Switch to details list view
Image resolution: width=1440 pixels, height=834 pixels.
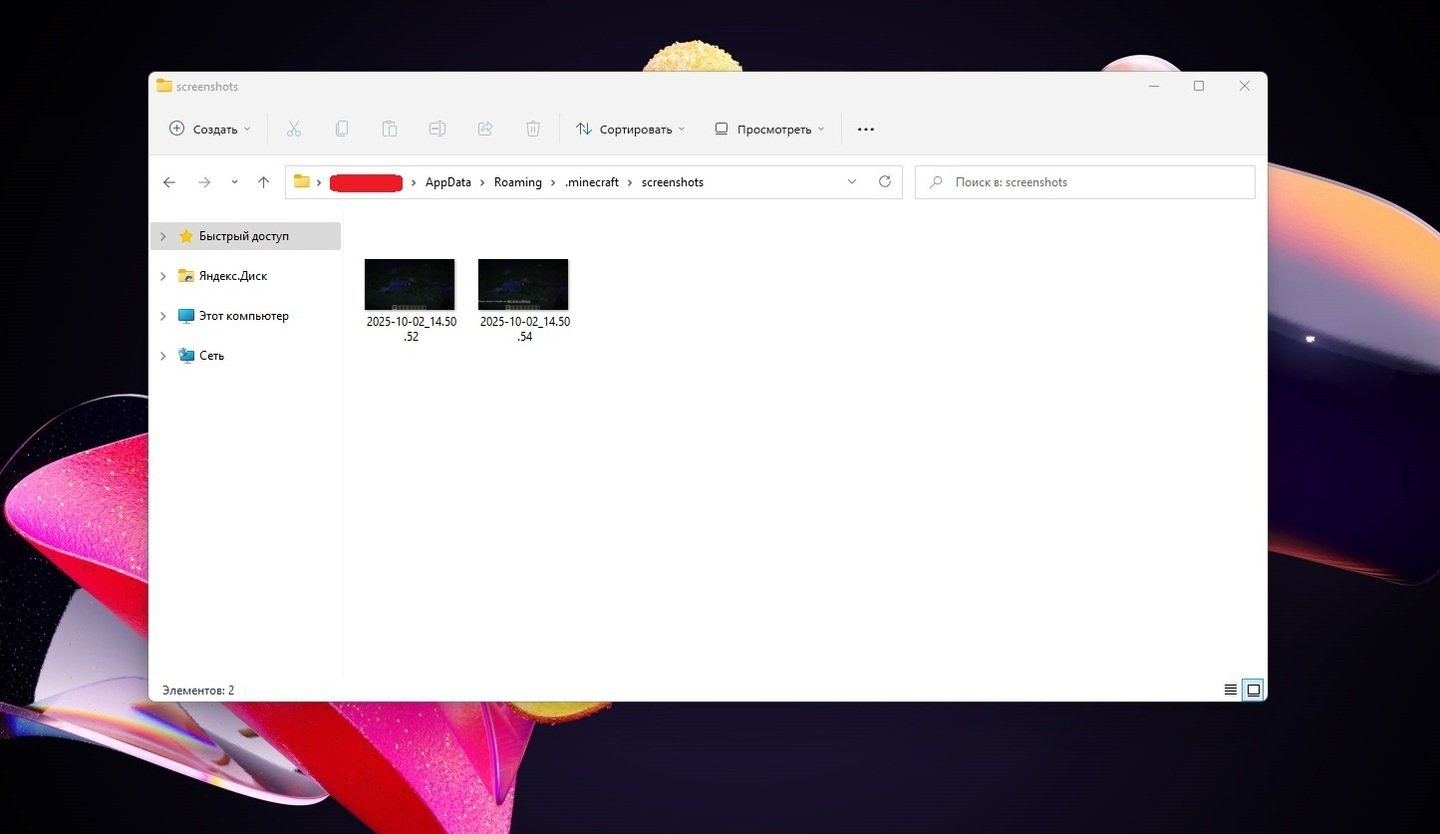(1230, 690)
